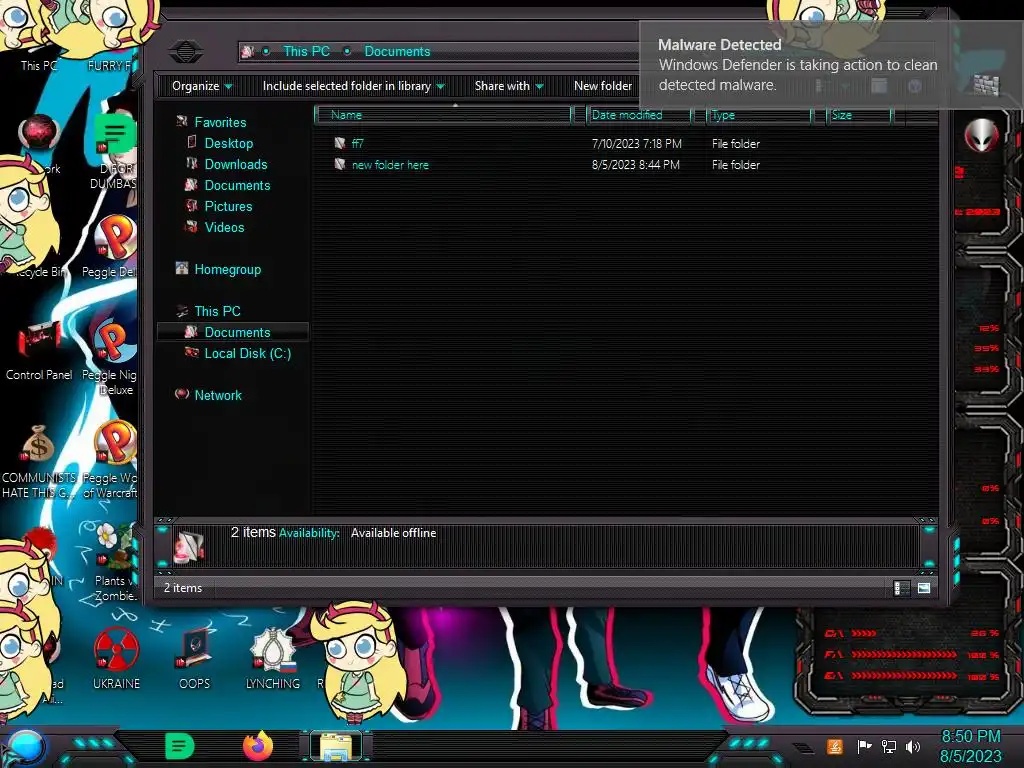Open the Plants vs Zombies desktop shortcut
Viewport: 1024px width, 768px height.
coord(115,561)
